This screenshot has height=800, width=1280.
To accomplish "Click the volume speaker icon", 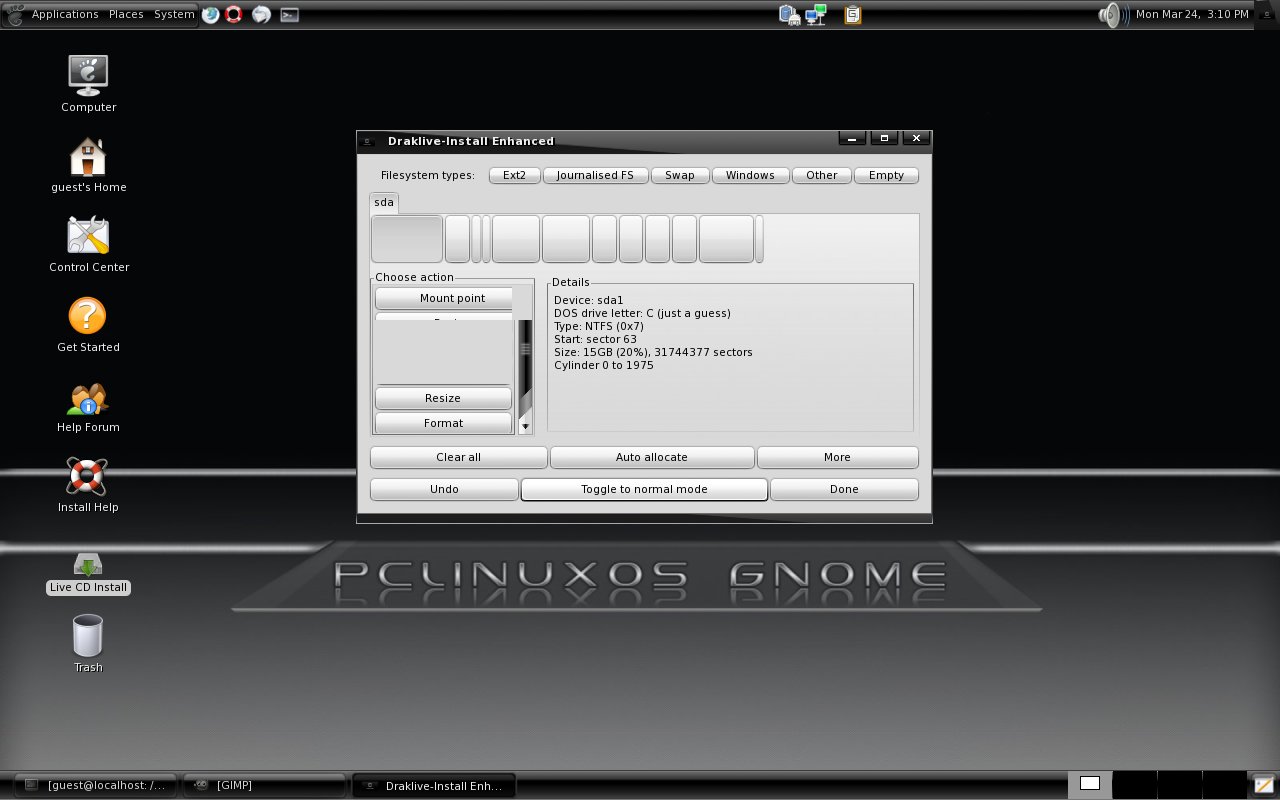I will coord(1113,14).
